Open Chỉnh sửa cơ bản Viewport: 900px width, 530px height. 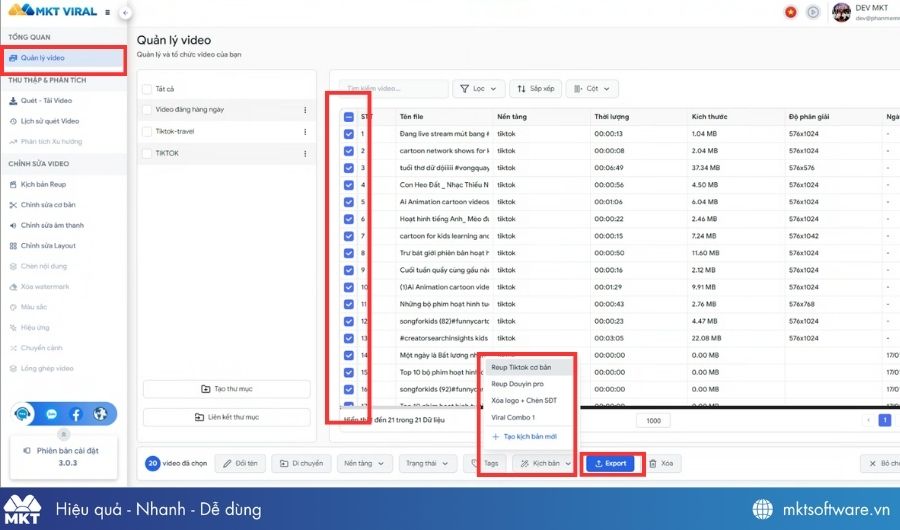tap(48, 205)
